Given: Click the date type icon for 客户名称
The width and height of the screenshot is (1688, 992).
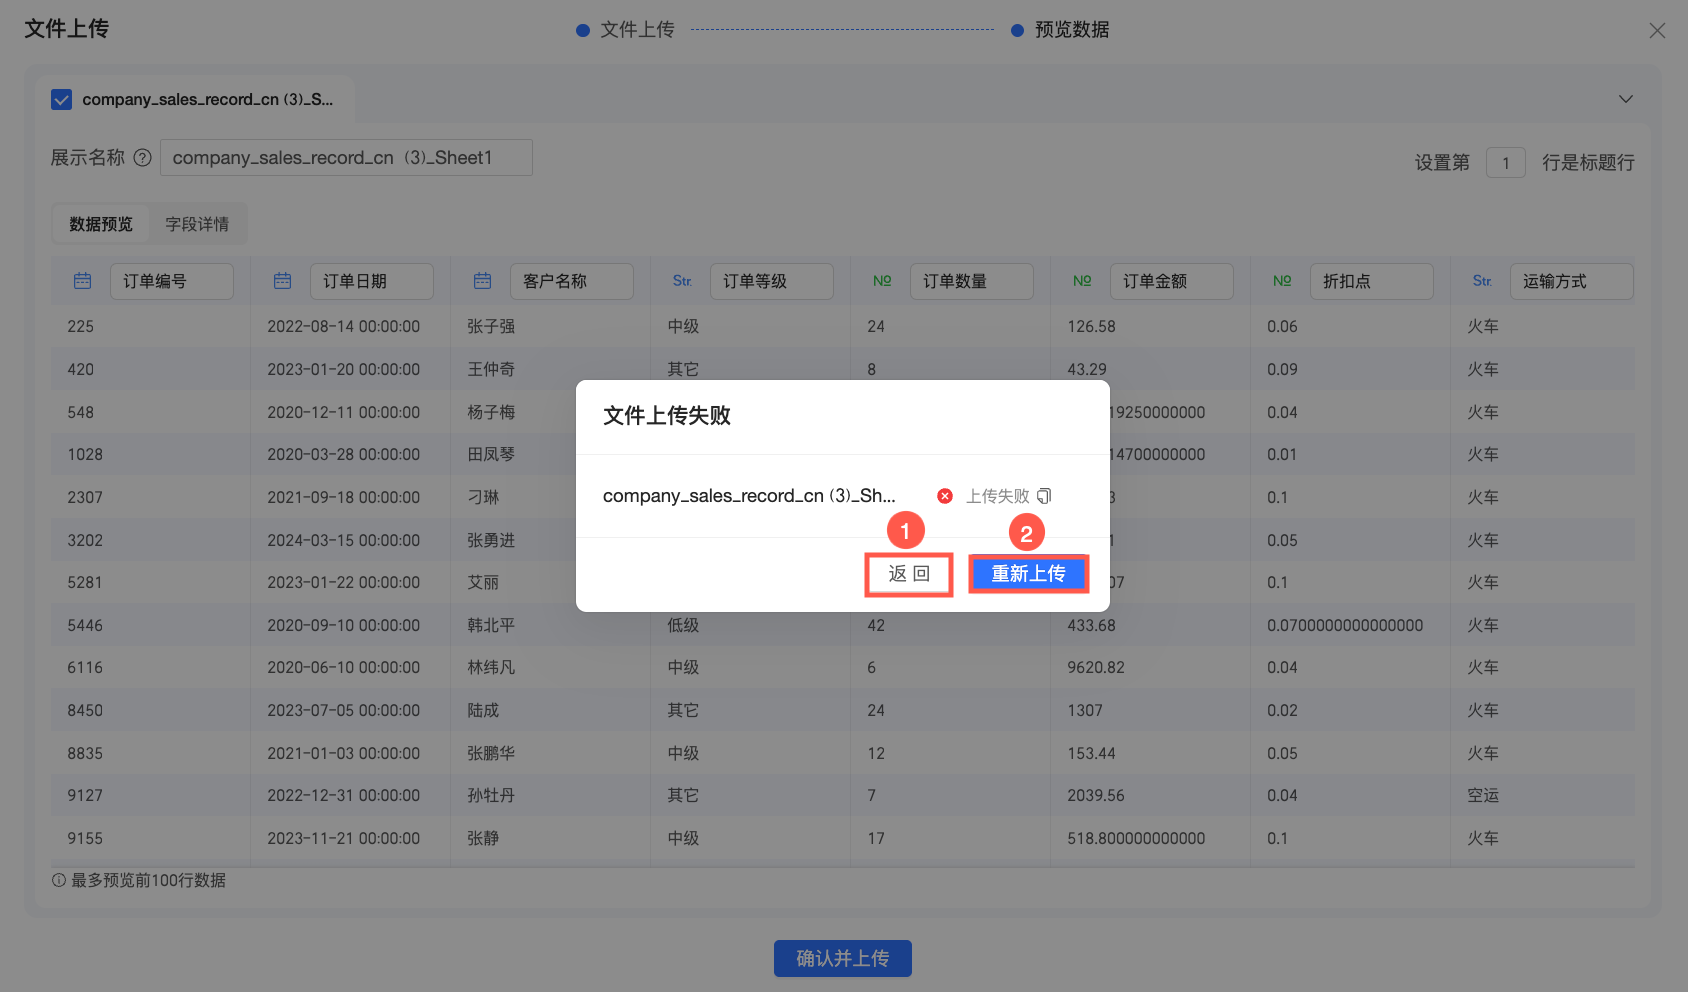Looking at the screenshot, I should (483, 281).
